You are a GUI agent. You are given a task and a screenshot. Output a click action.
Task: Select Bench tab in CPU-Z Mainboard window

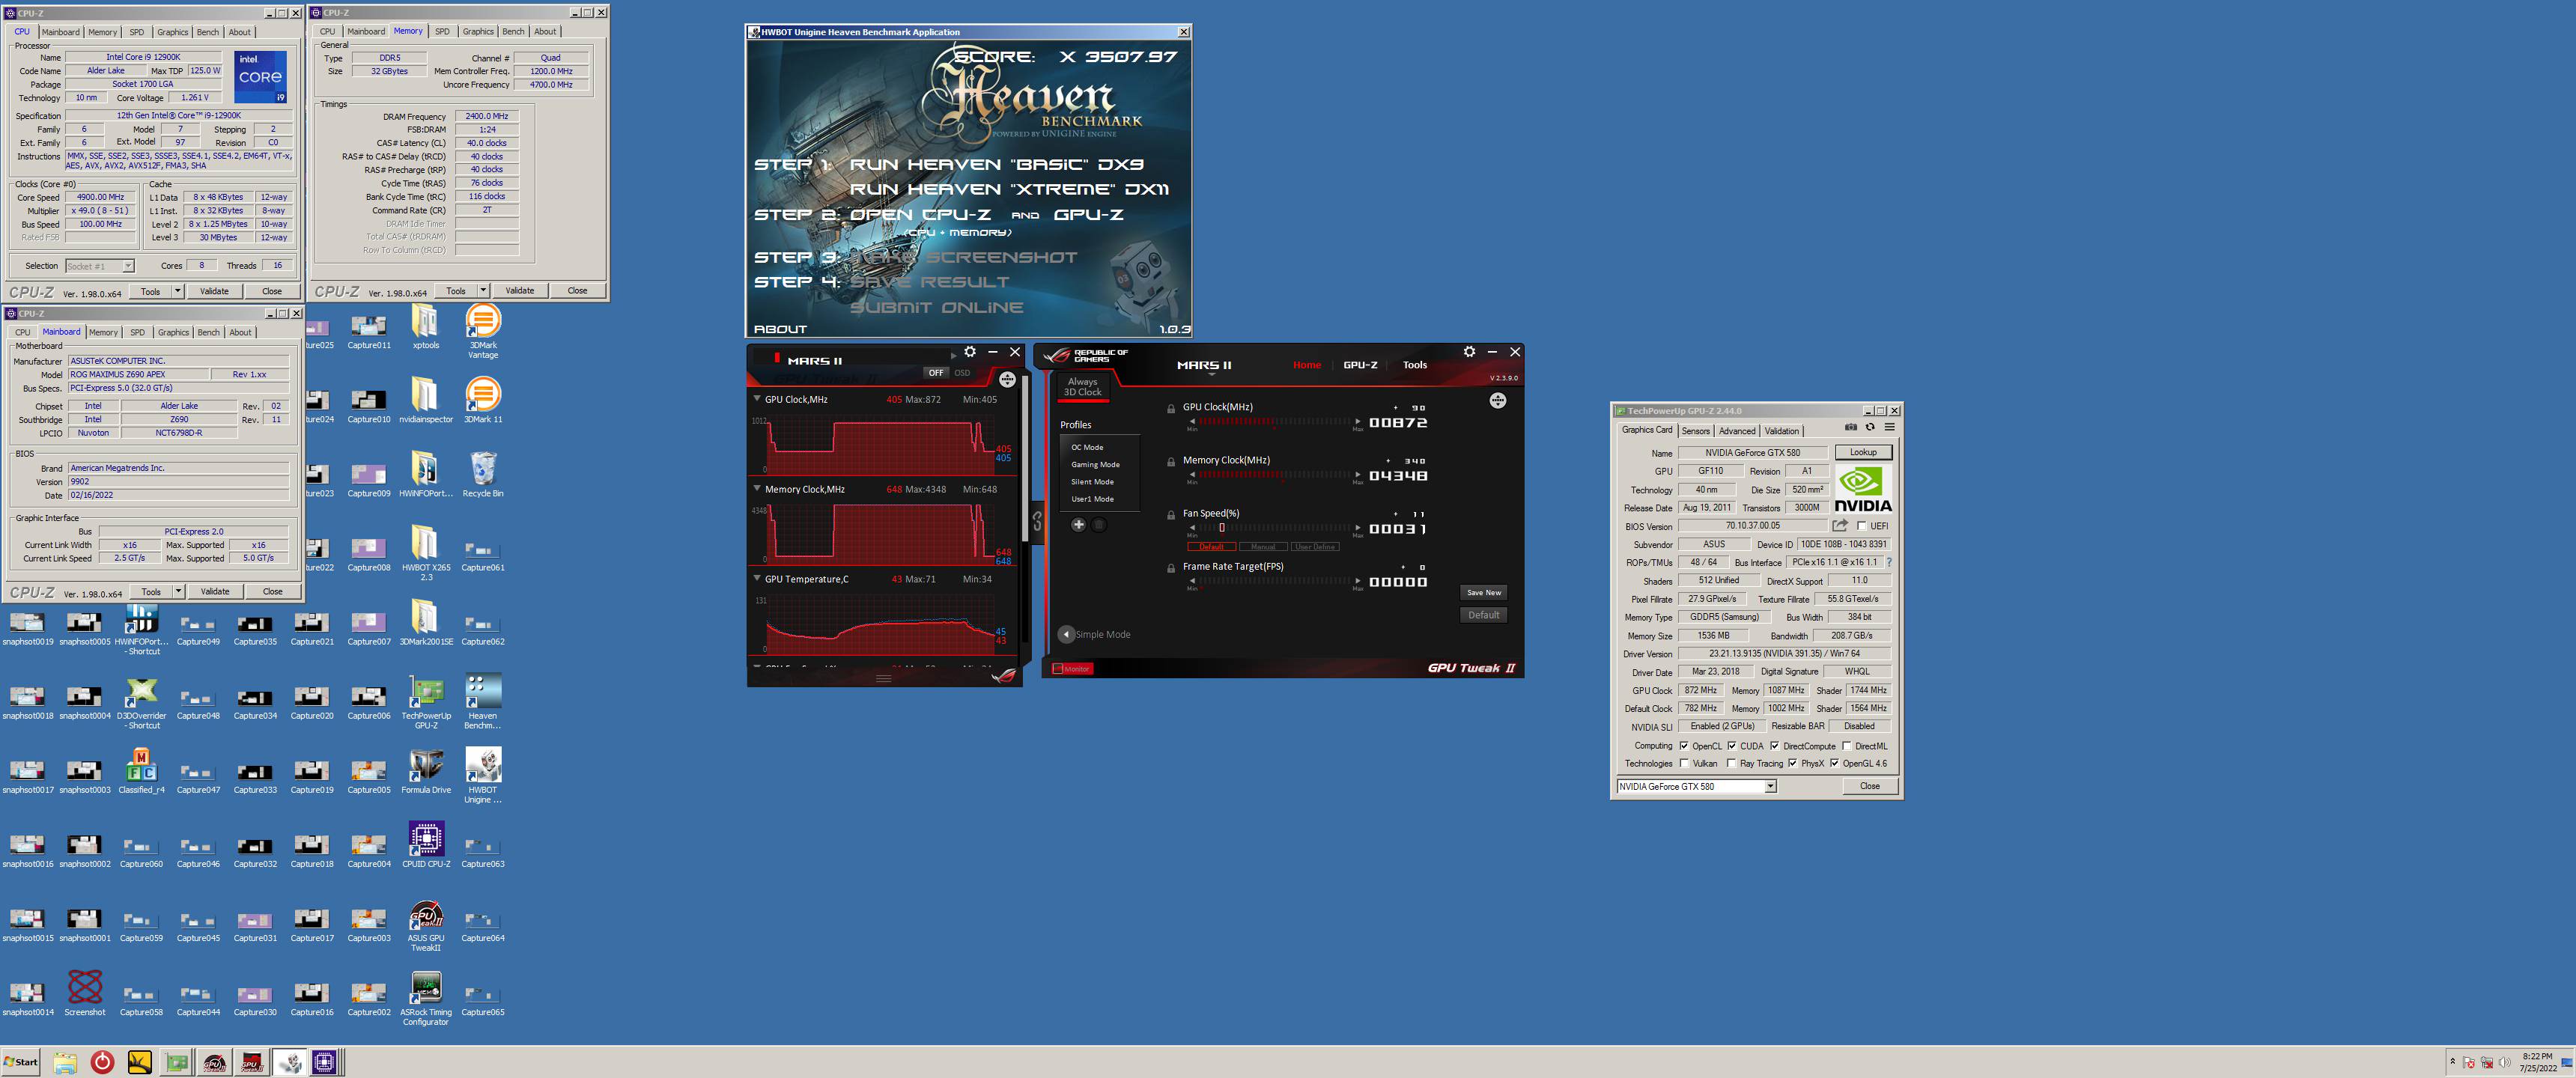(208, 332)
